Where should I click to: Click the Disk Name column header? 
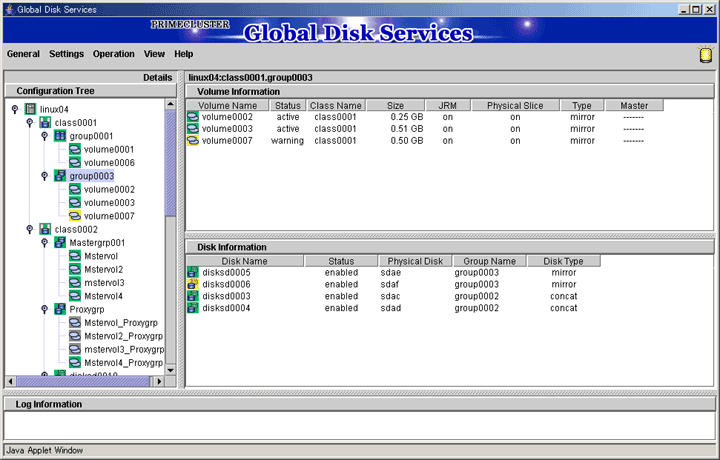click(244, 261)
